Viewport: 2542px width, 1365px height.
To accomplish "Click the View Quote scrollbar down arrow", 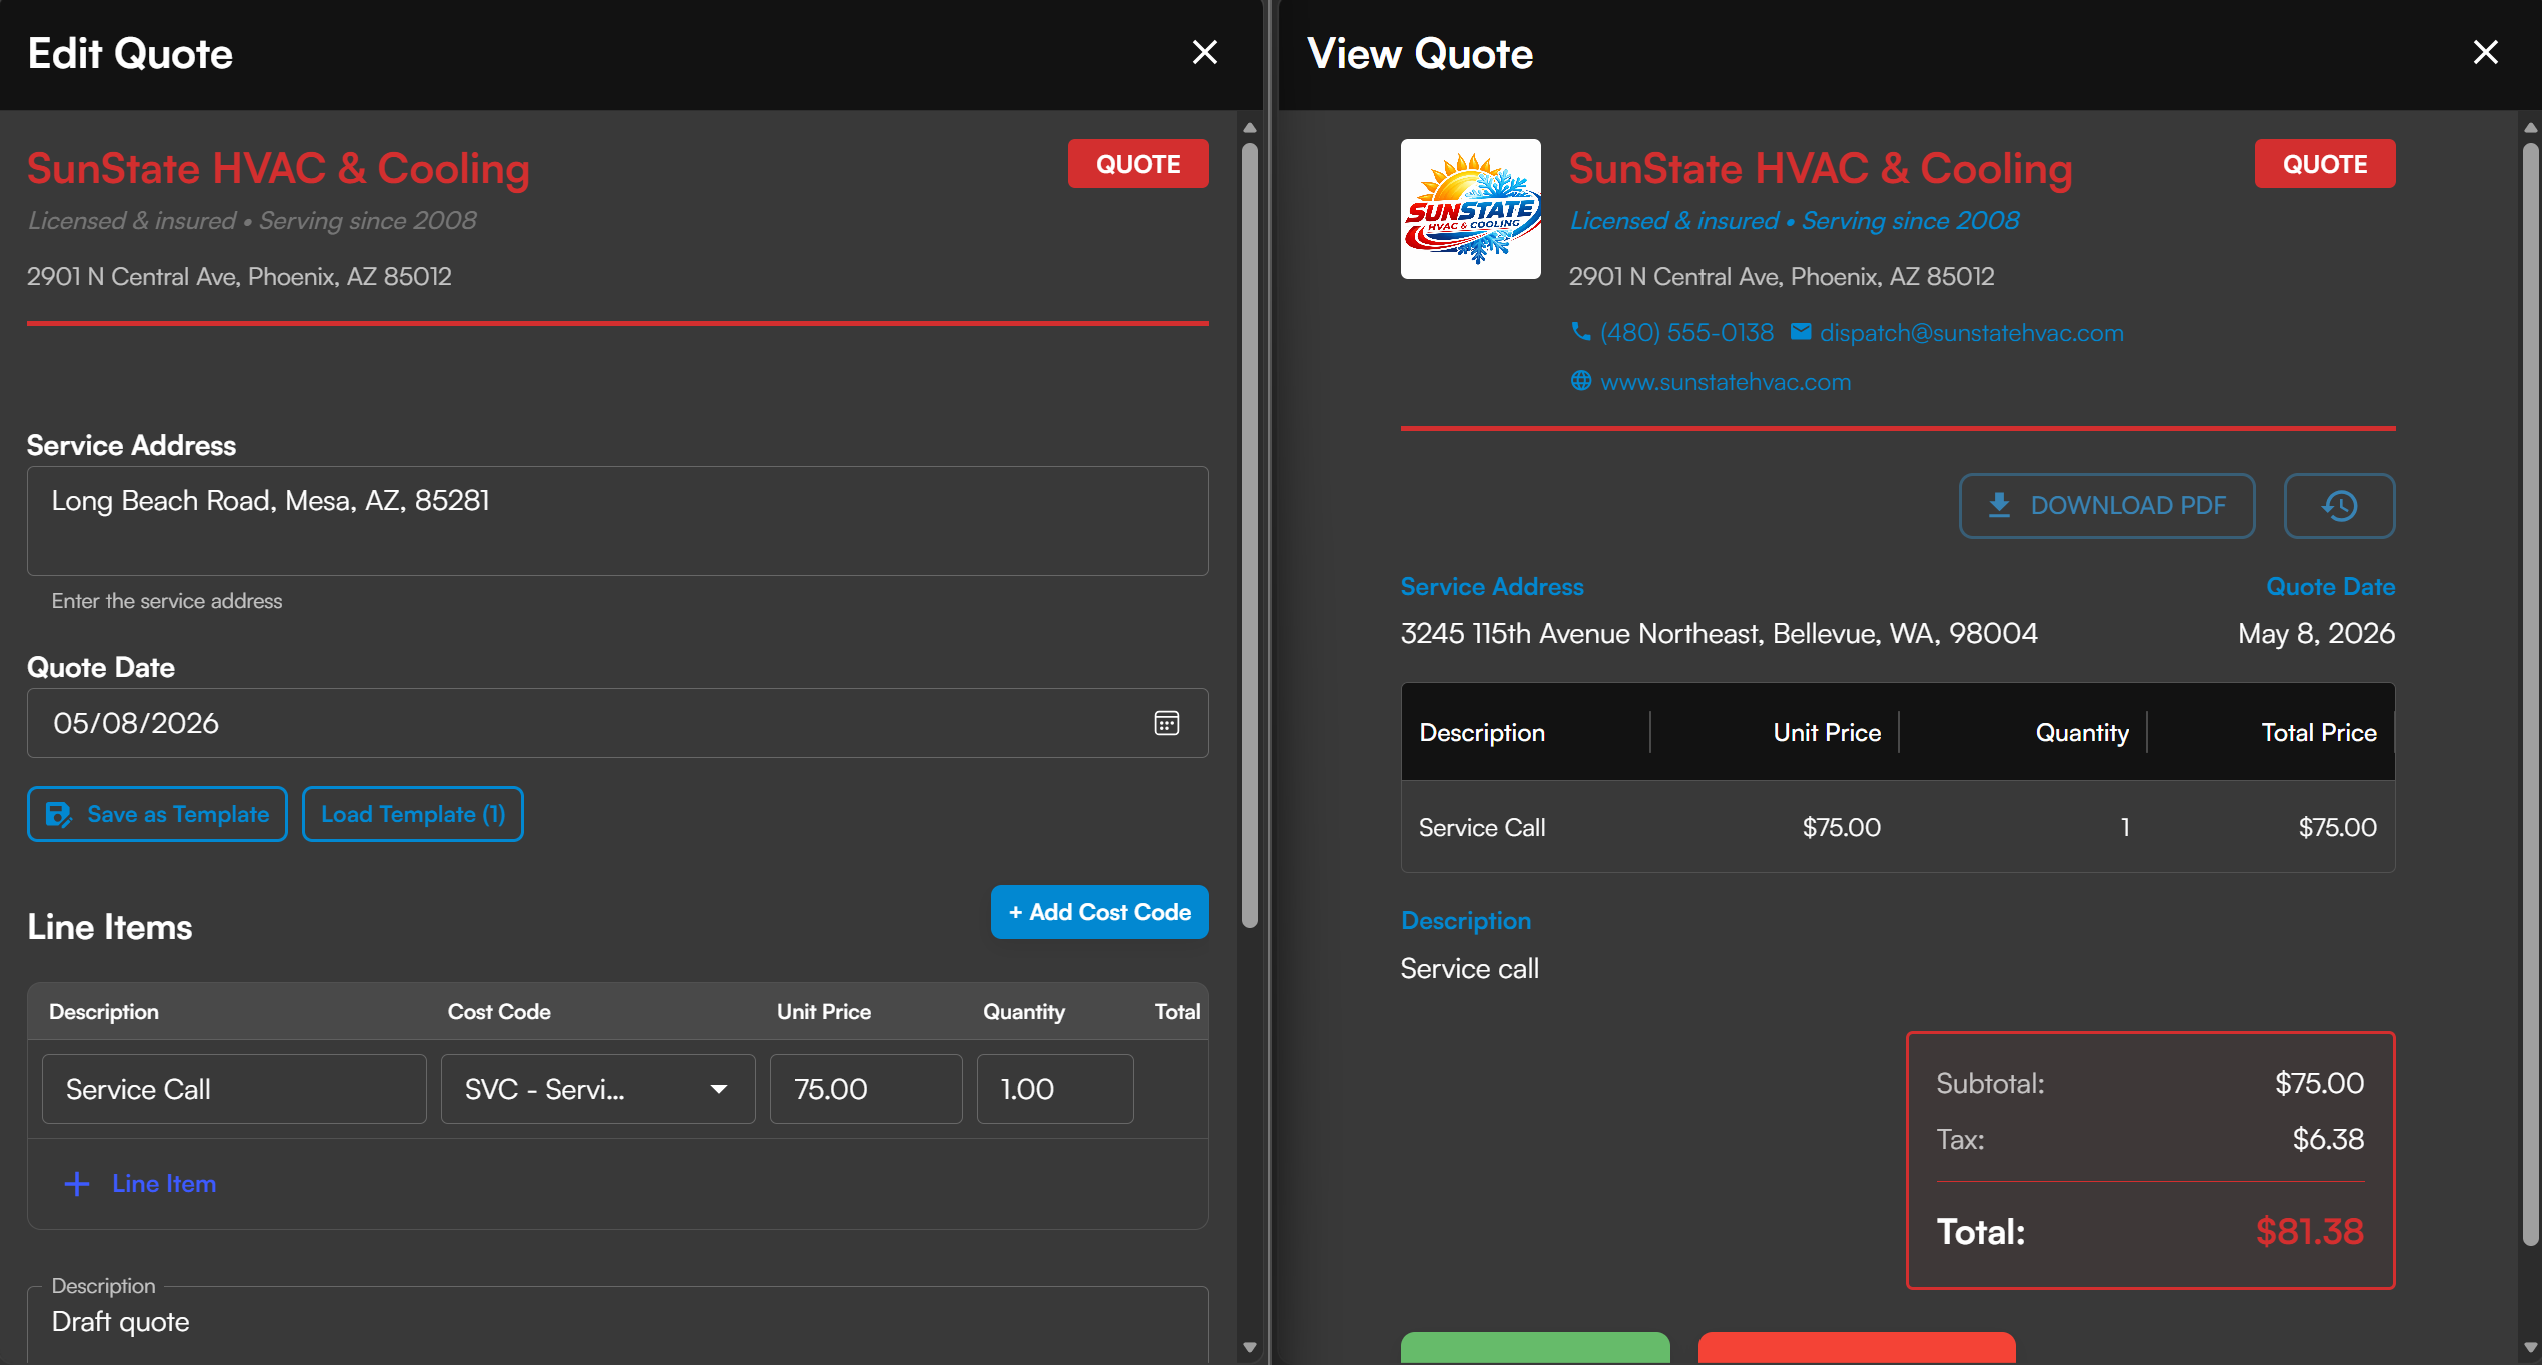I will click(x=2531, y=1347).
